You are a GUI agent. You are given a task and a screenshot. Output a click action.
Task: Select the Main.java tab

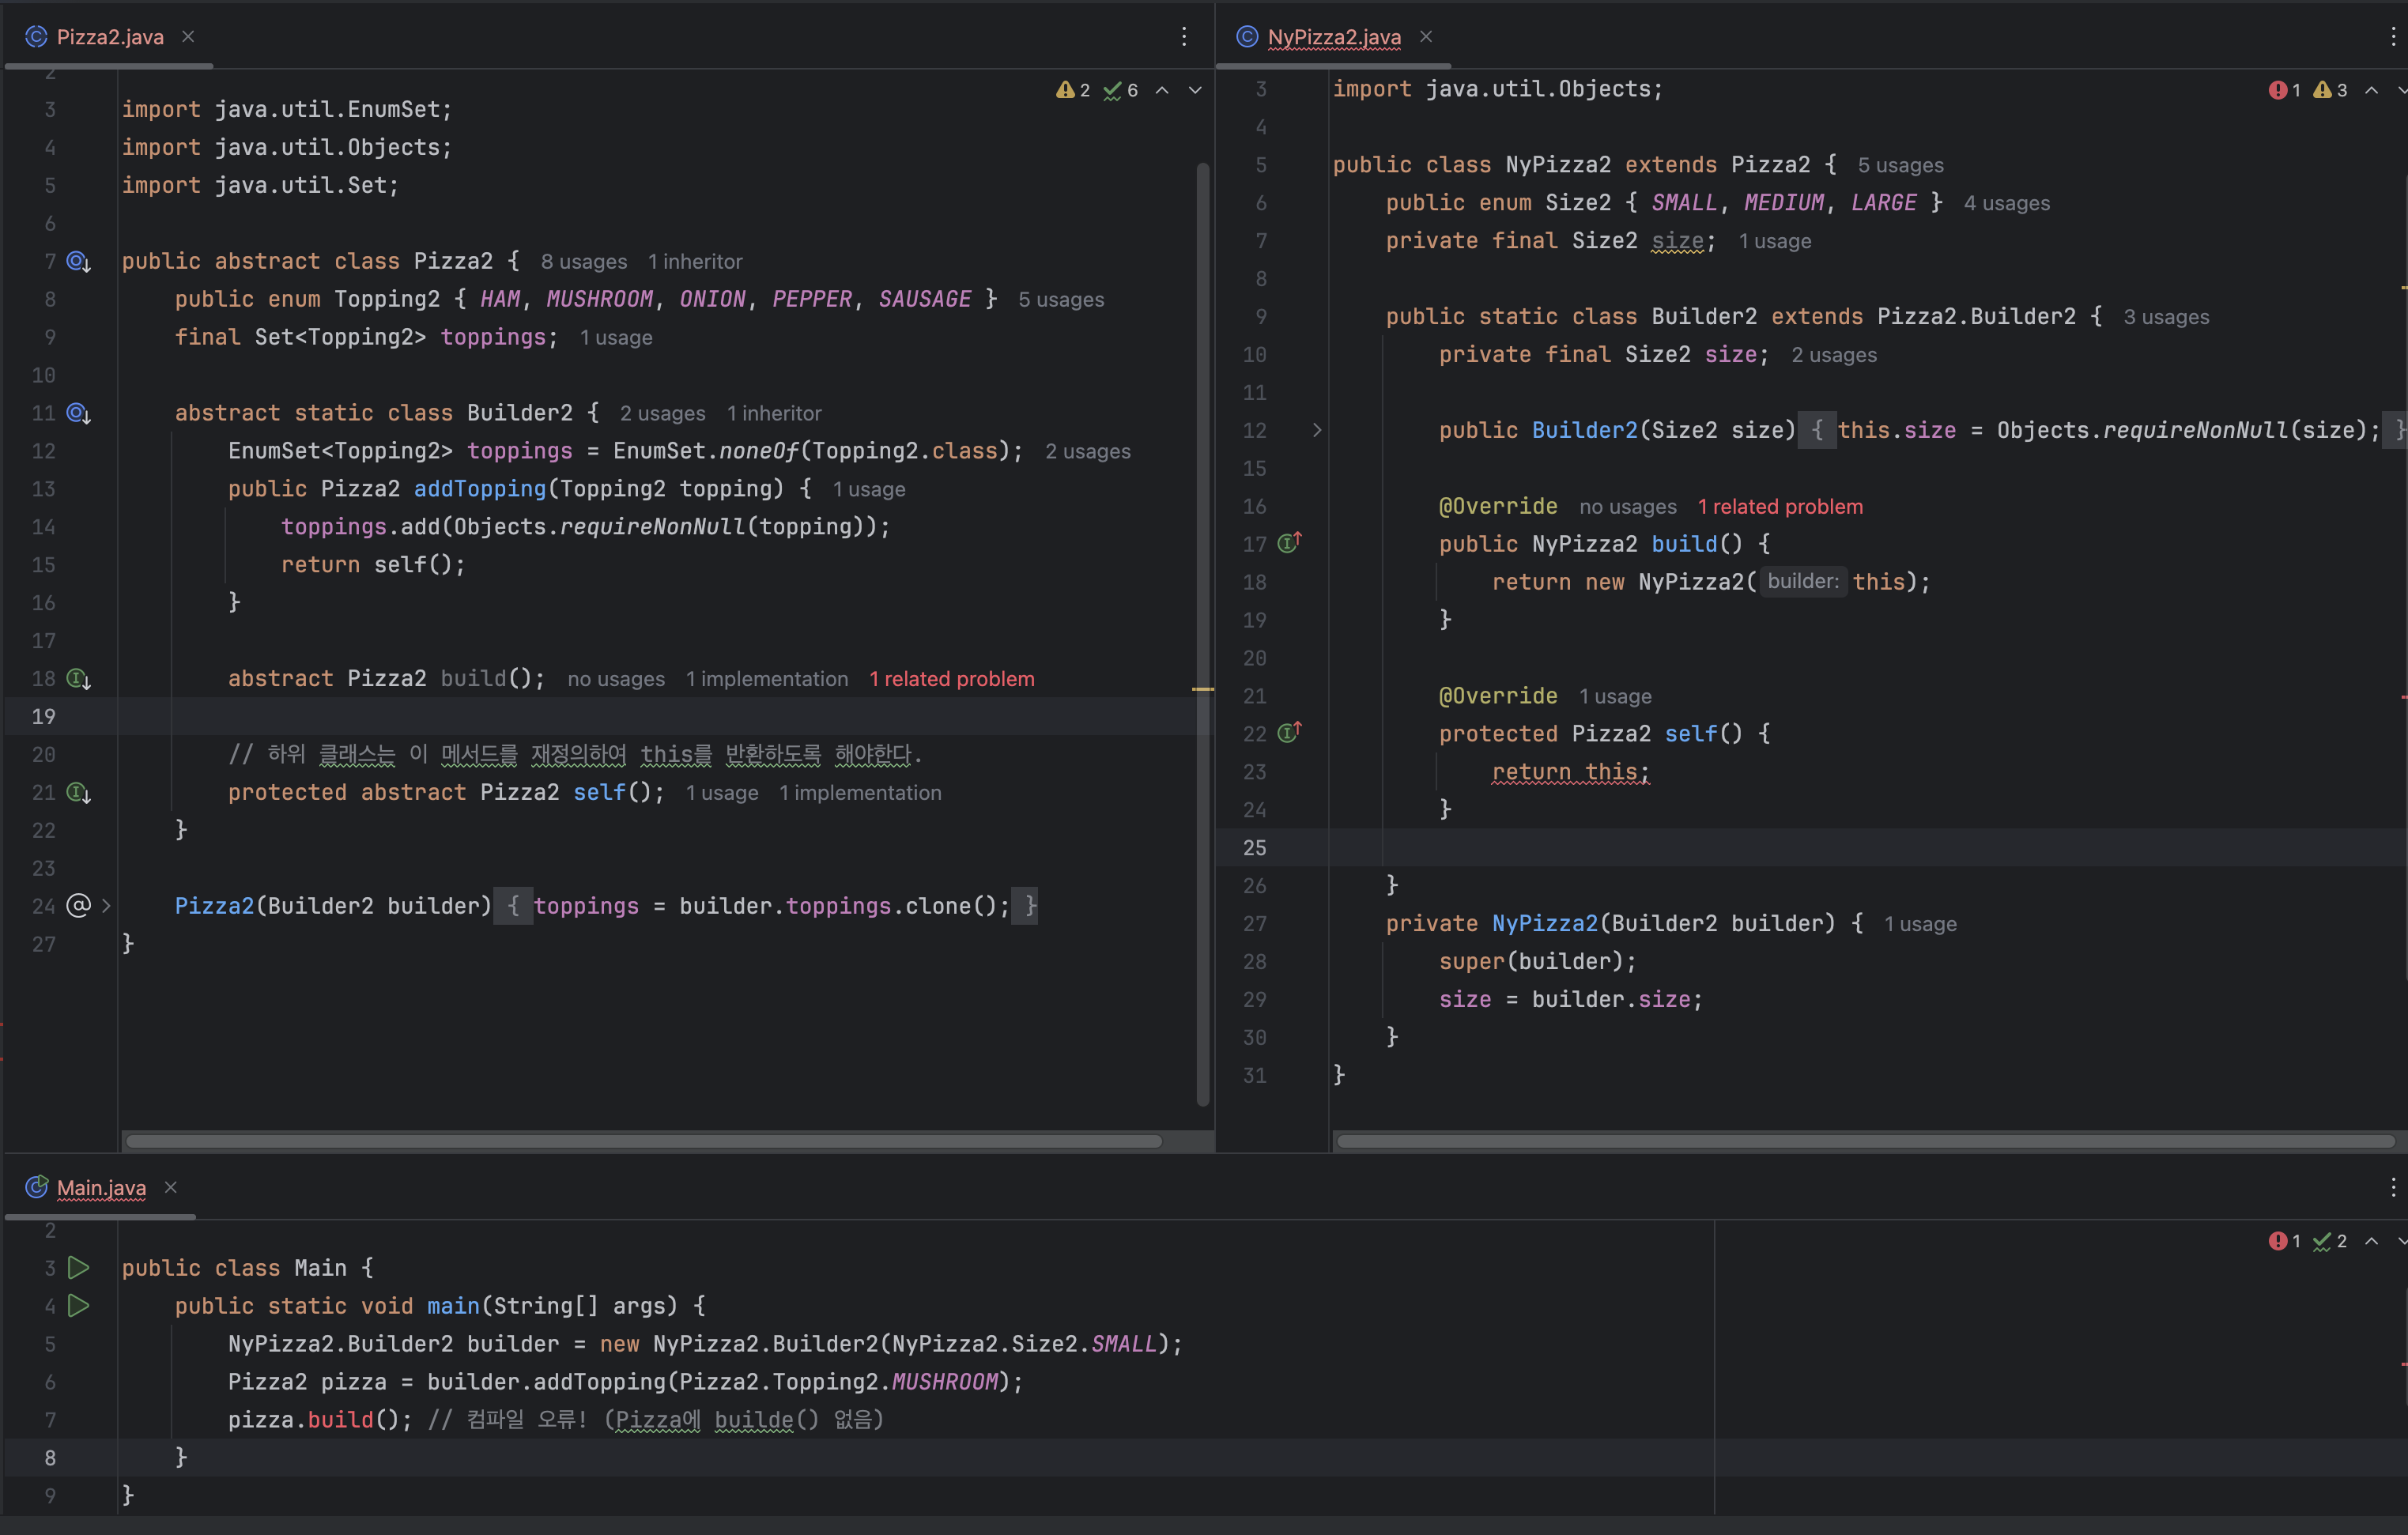pyautogui.click(x=100, y=1187)
